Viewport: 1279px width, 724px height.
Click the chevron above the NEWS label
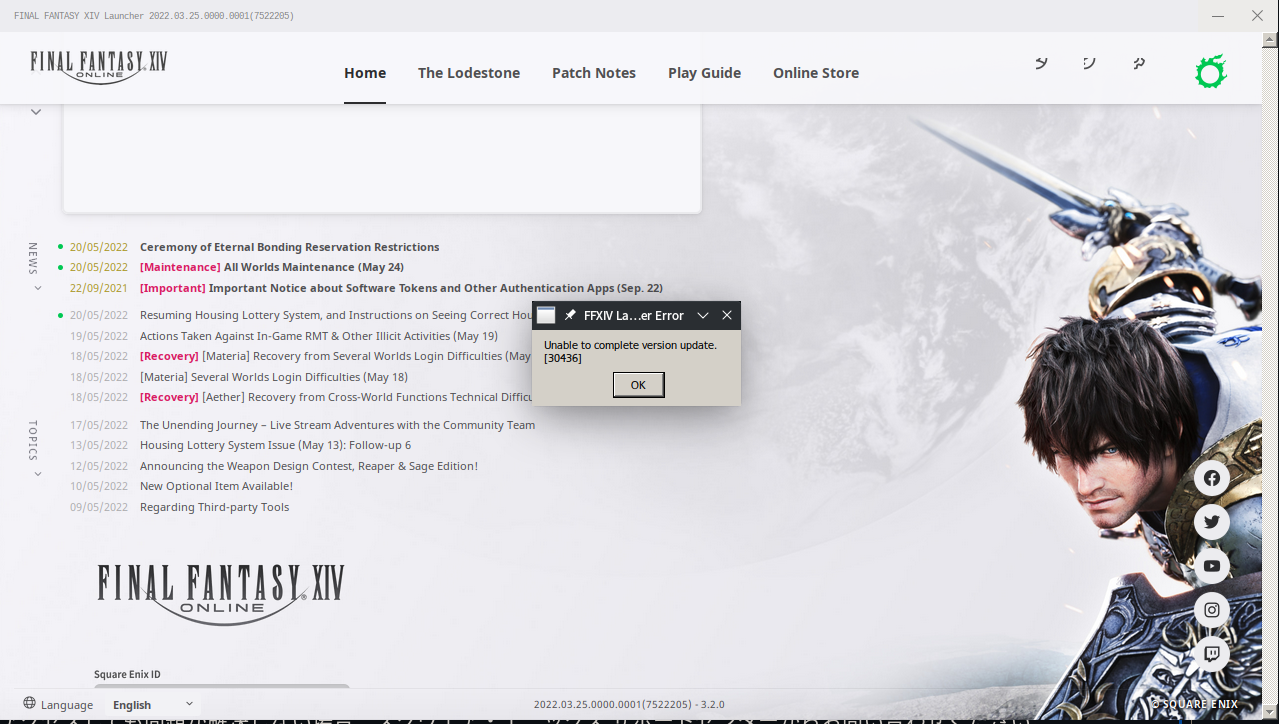36,112
